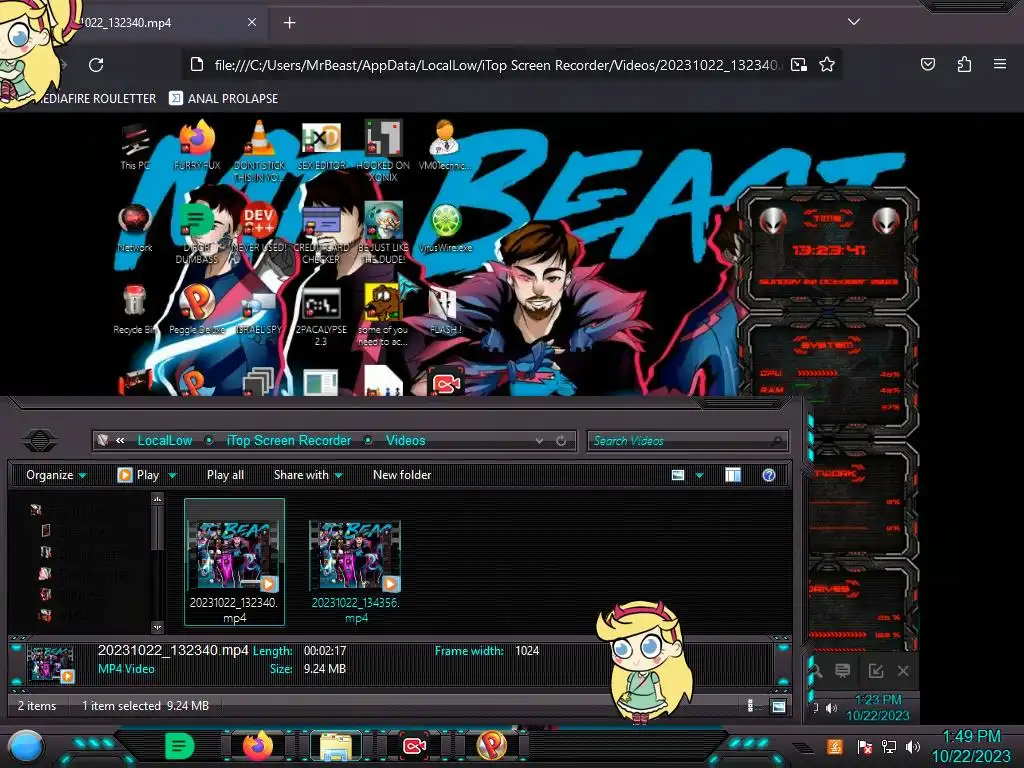Click iTop Screen Recorder breadcrumb segment
Screen dimensions: 1024x768
coord(289,440)
